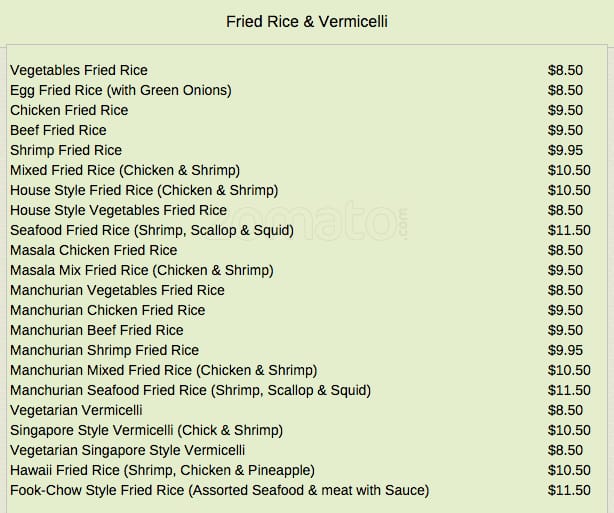Select Seafood Fried Rice (Shrimp, Scallop & Squid)
614x513 pixels.
(152, 230)
